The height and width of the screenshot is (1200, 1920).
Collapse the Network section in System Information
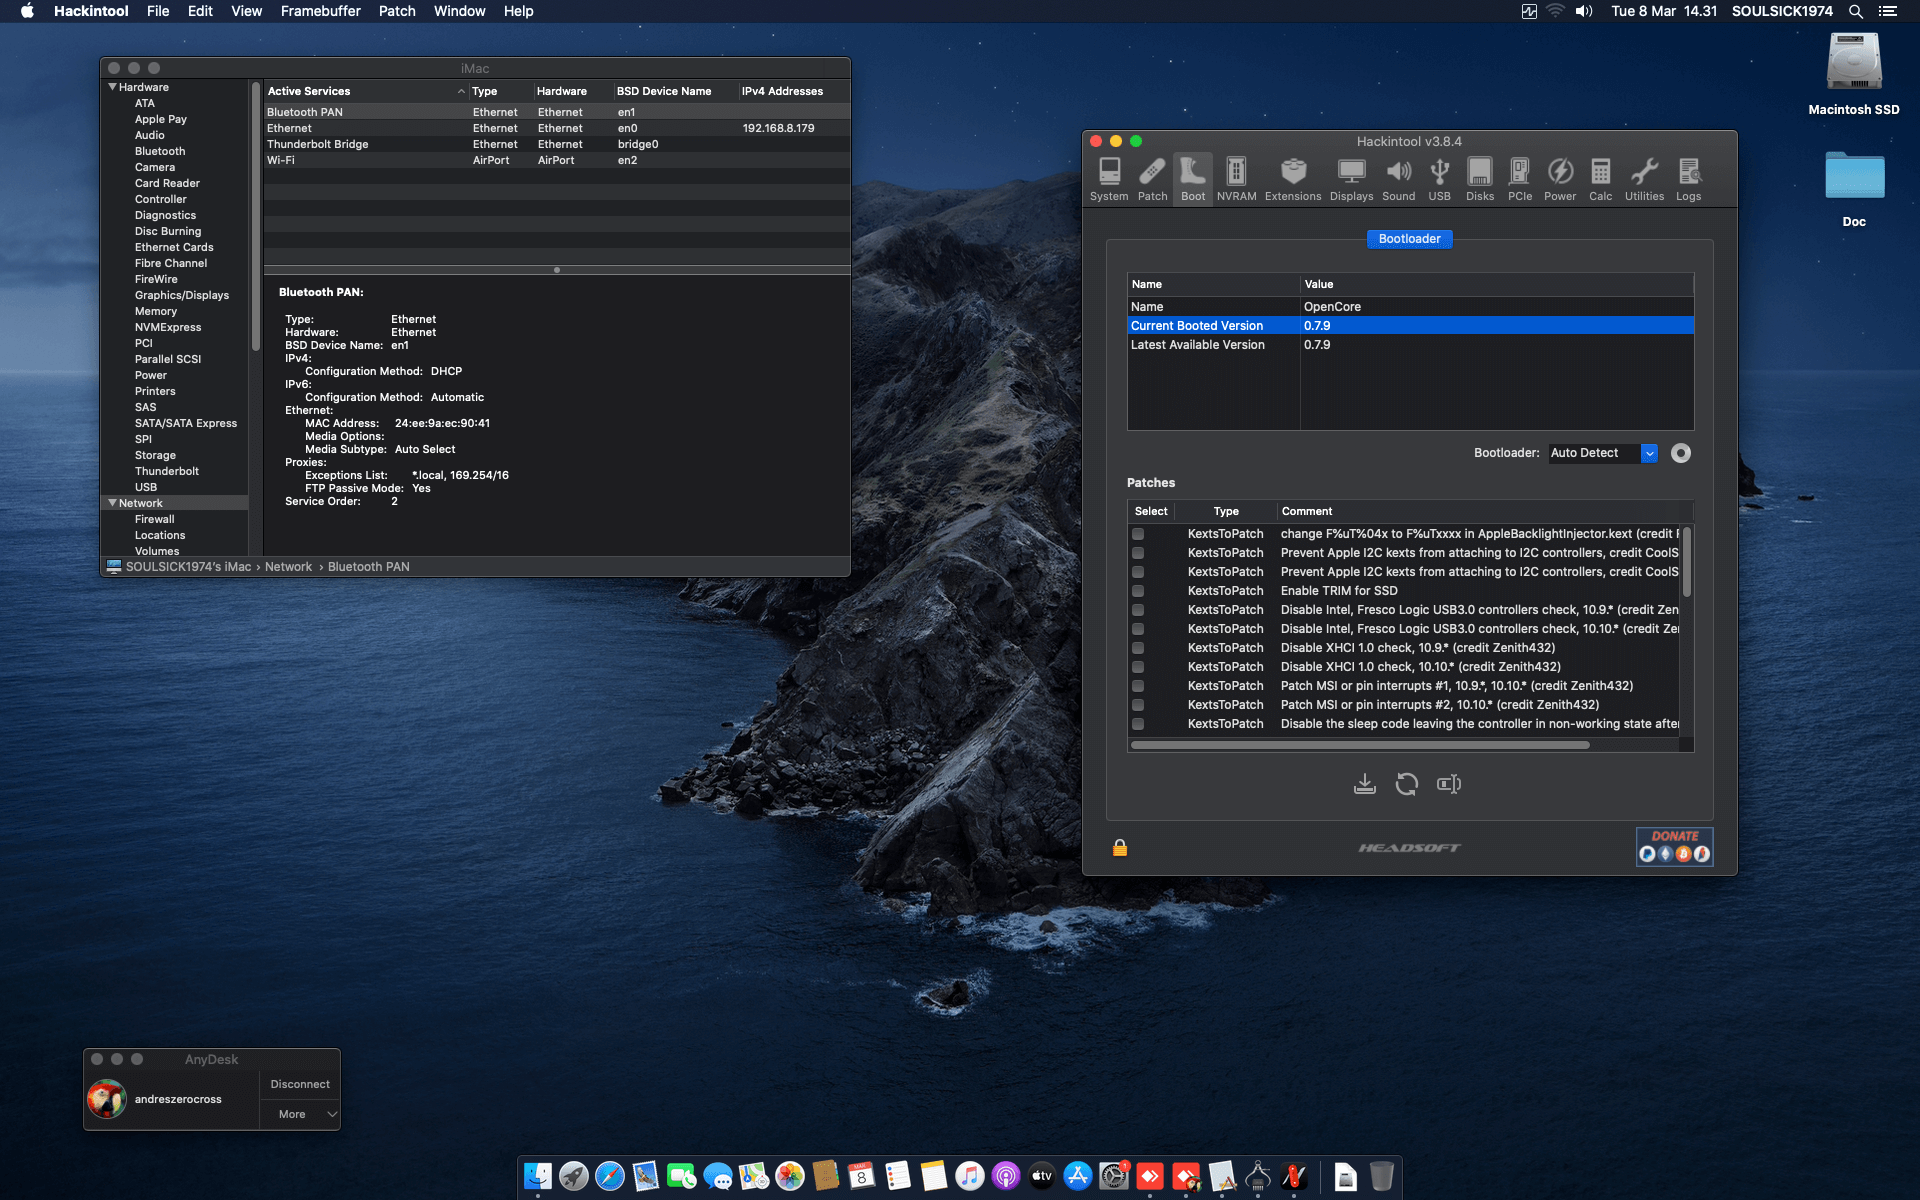click(x=112, y=503)
